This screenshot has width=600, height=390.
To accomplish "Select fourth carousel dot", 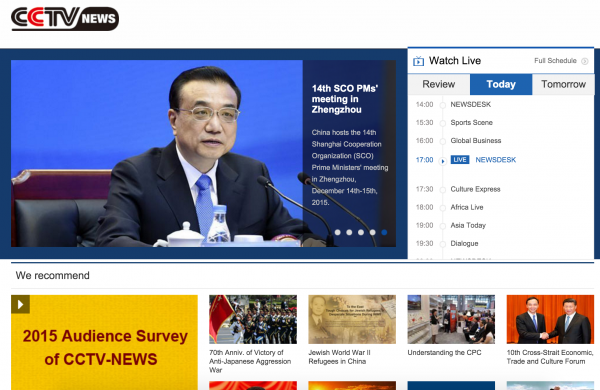I will (373, 232).
